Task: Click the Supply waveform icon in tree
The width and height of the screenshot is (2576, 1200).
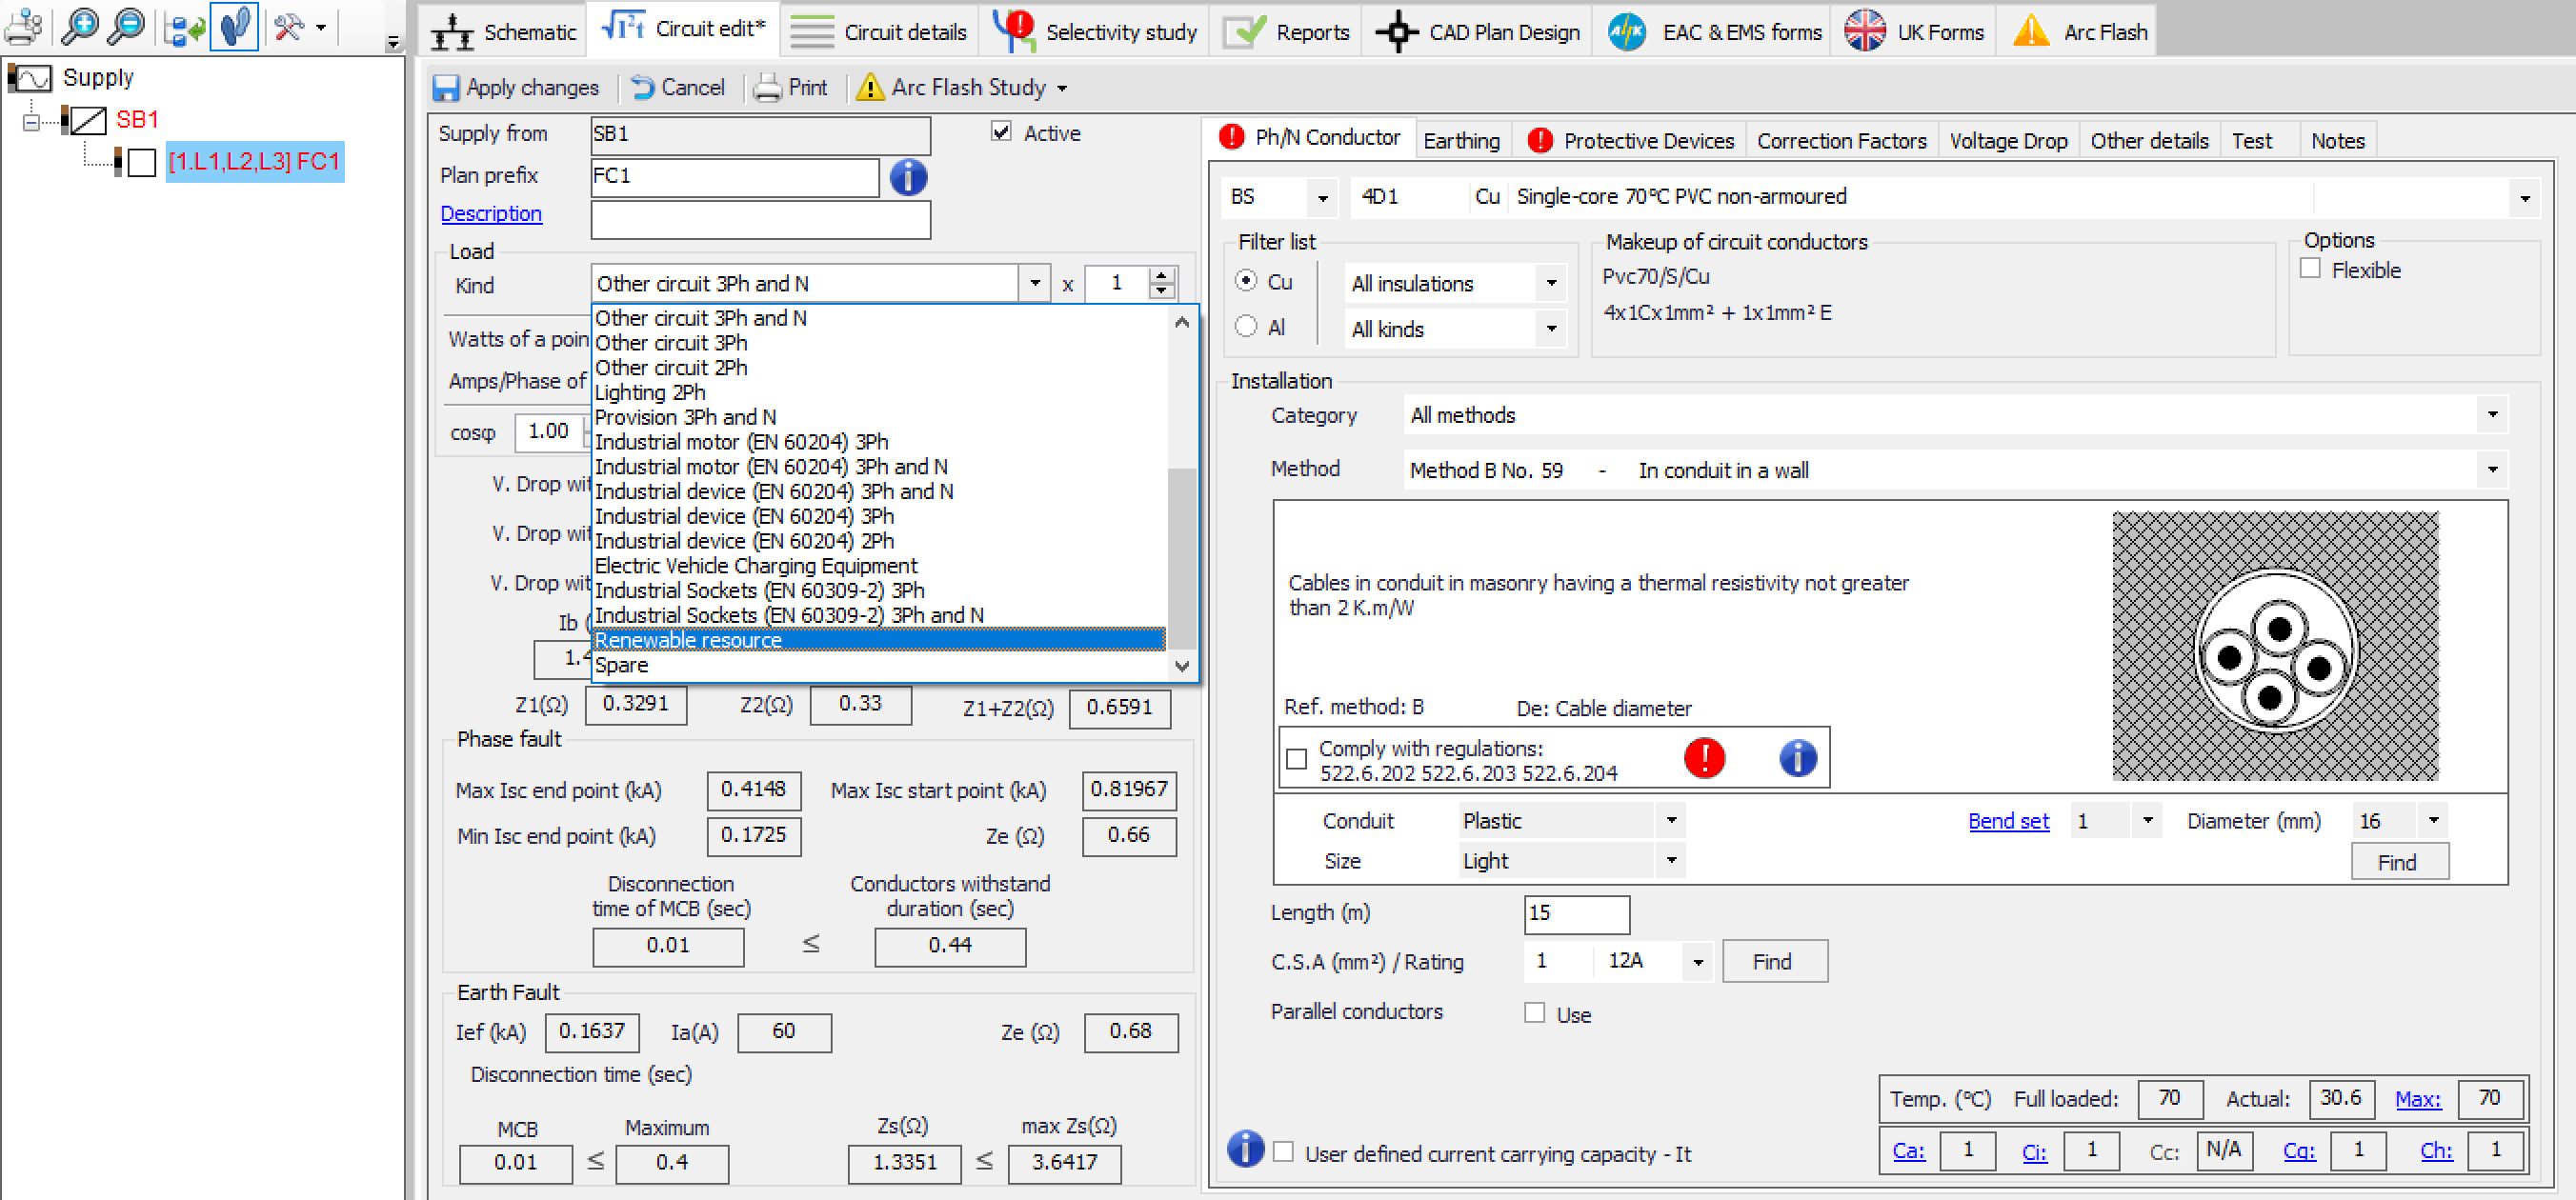Action: coord(30,78)
